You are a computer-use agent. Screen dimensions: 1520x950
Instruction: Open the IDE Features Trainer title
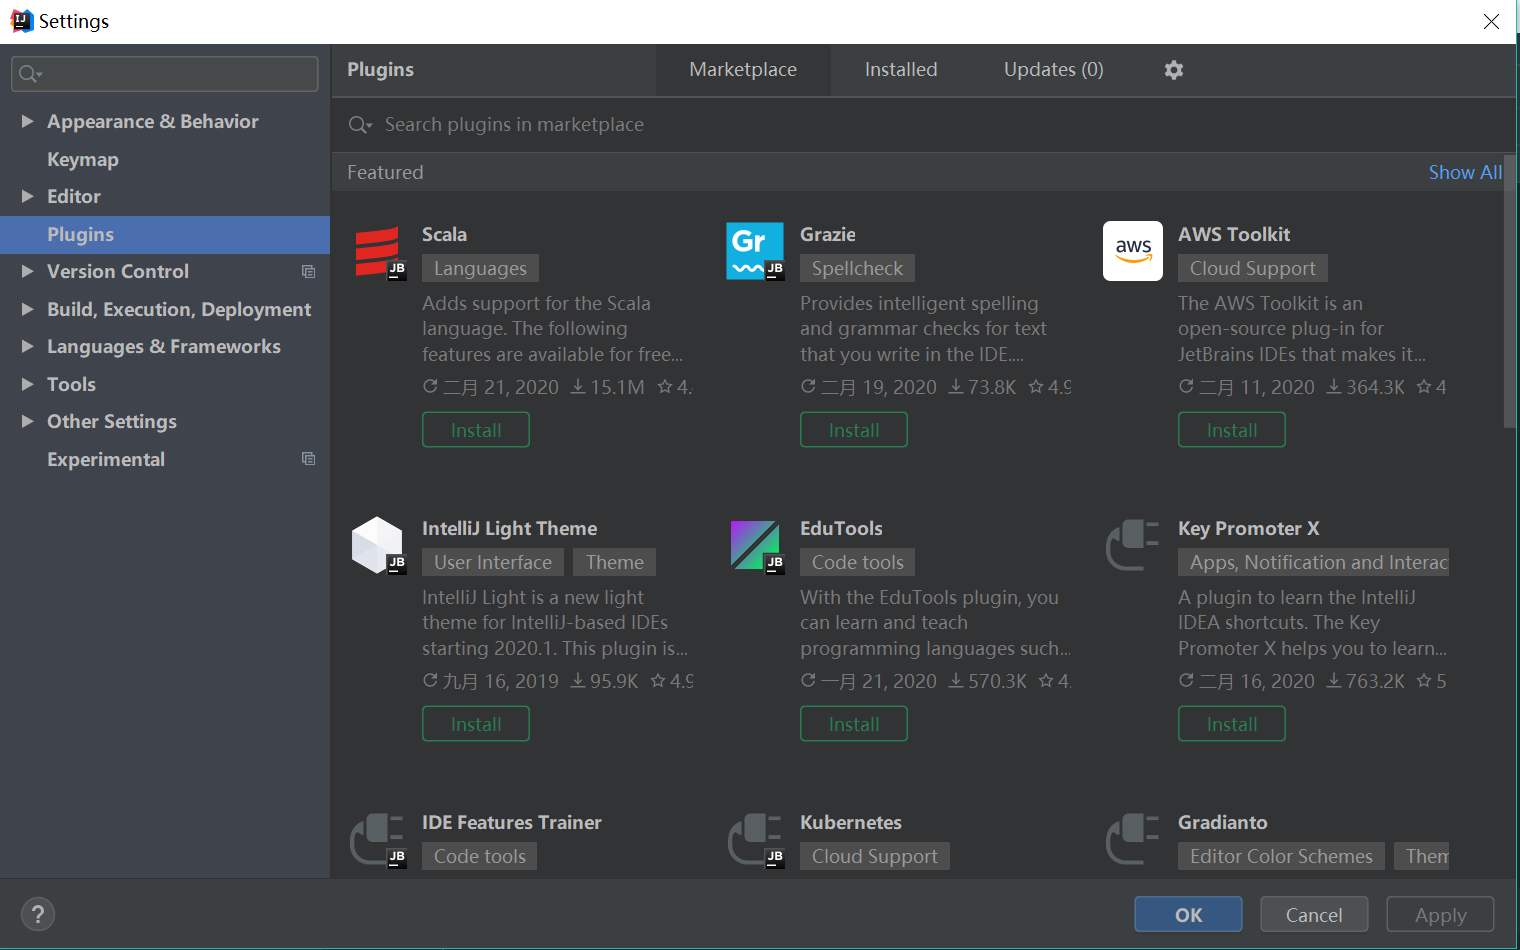(x=512, y=822)
